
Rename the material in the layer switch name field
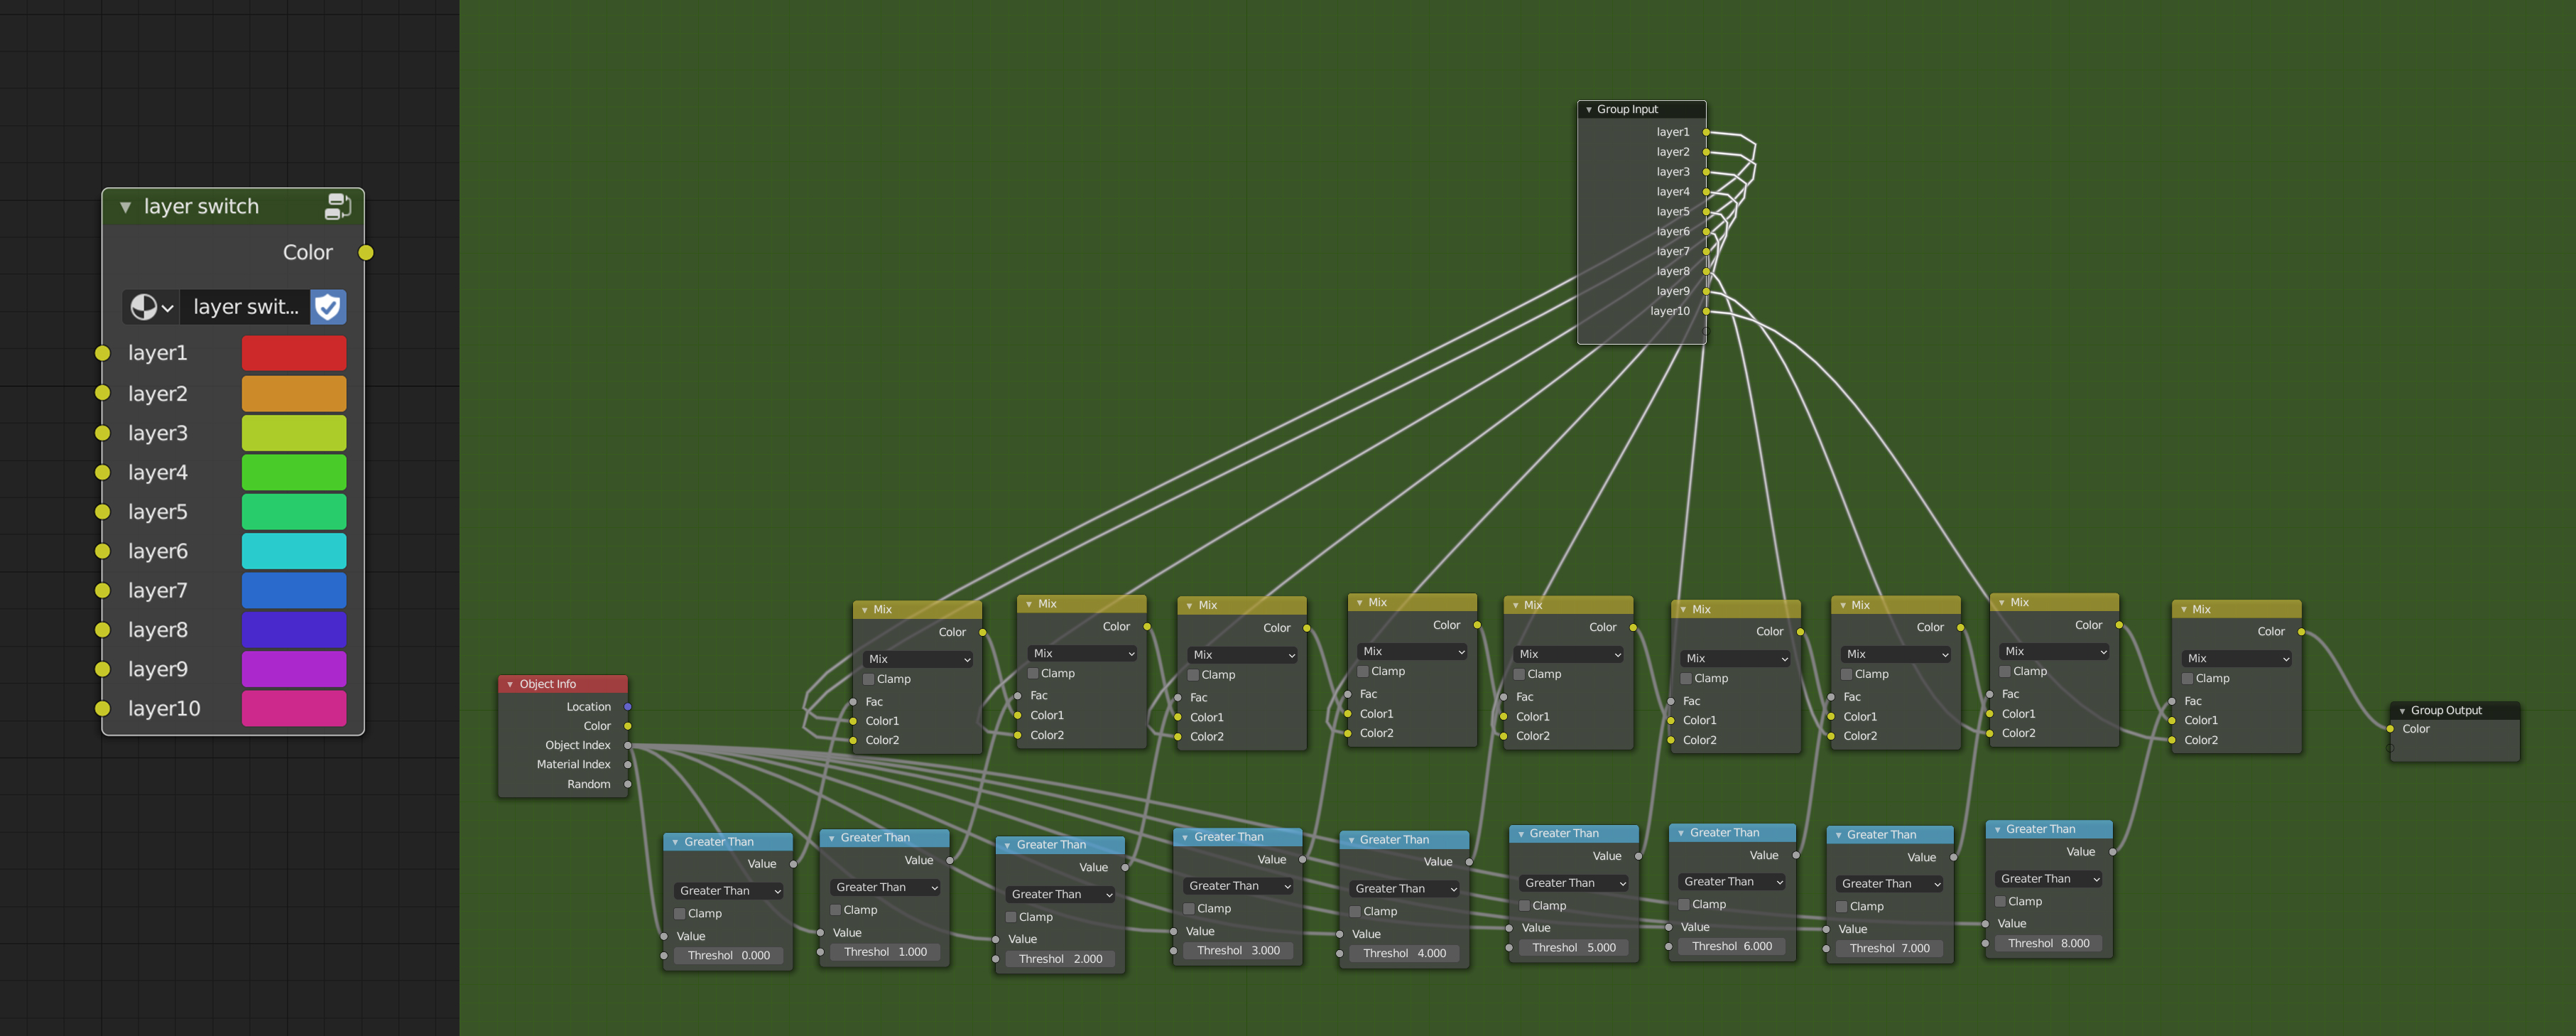(x=245, y=307)
